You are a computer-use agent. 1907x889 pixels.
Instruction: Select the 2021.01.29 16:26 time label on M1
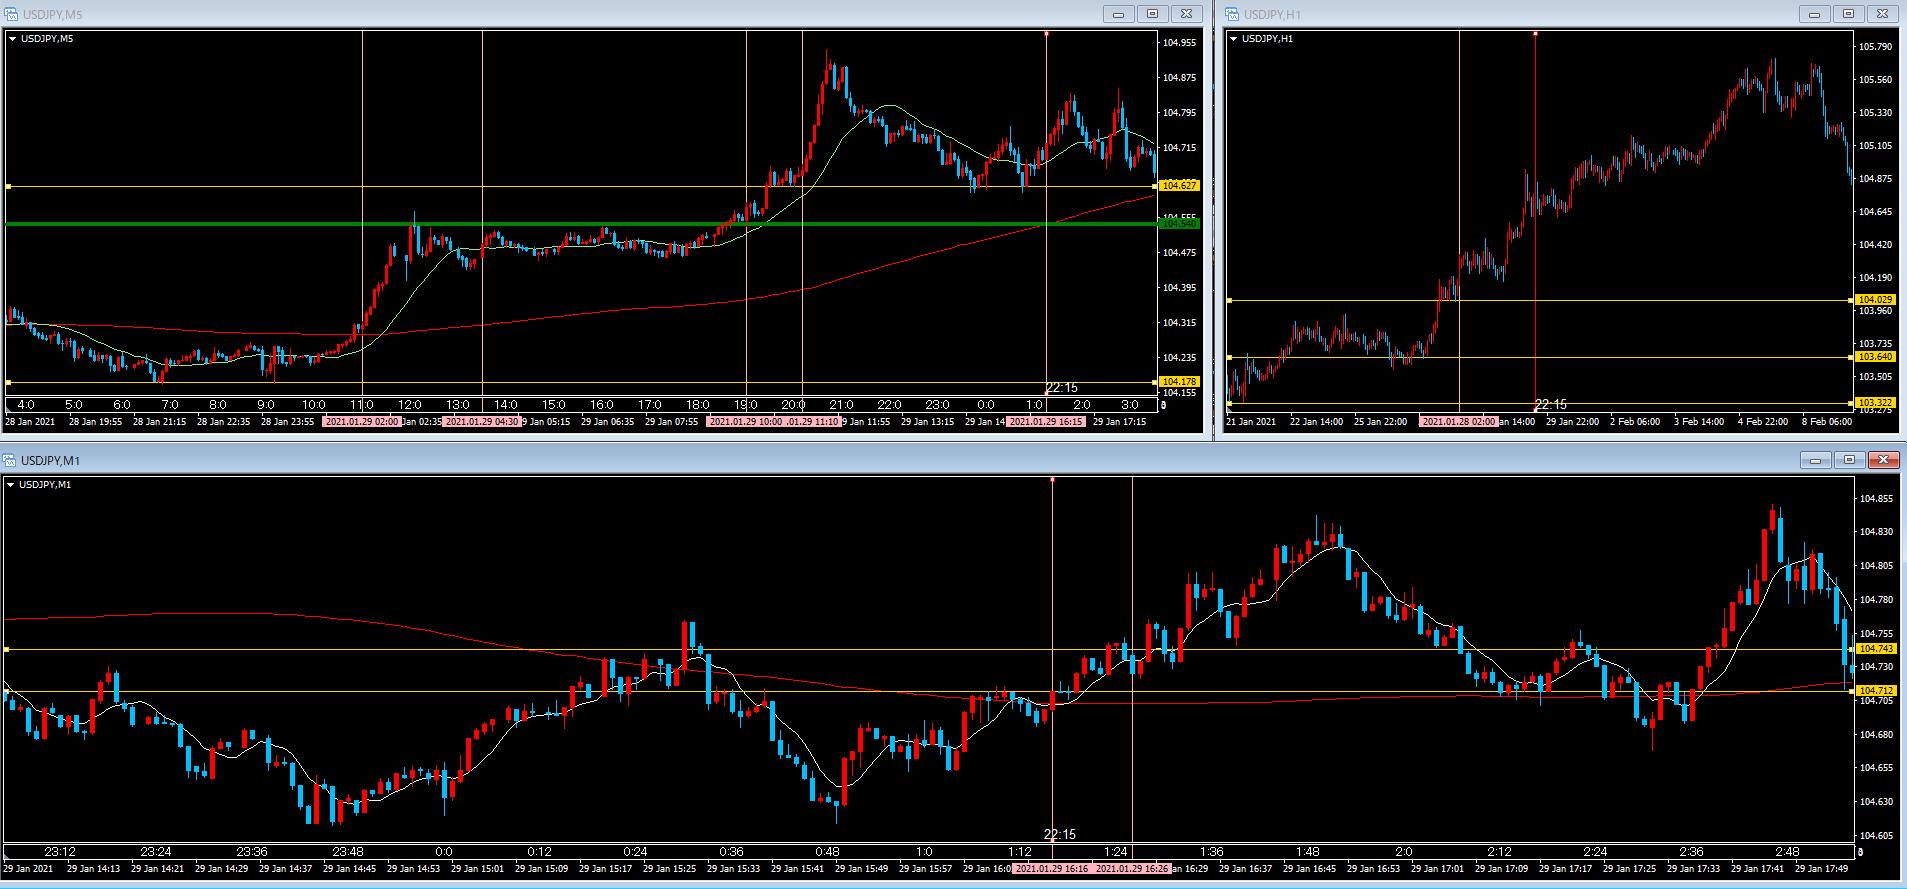1132,869
